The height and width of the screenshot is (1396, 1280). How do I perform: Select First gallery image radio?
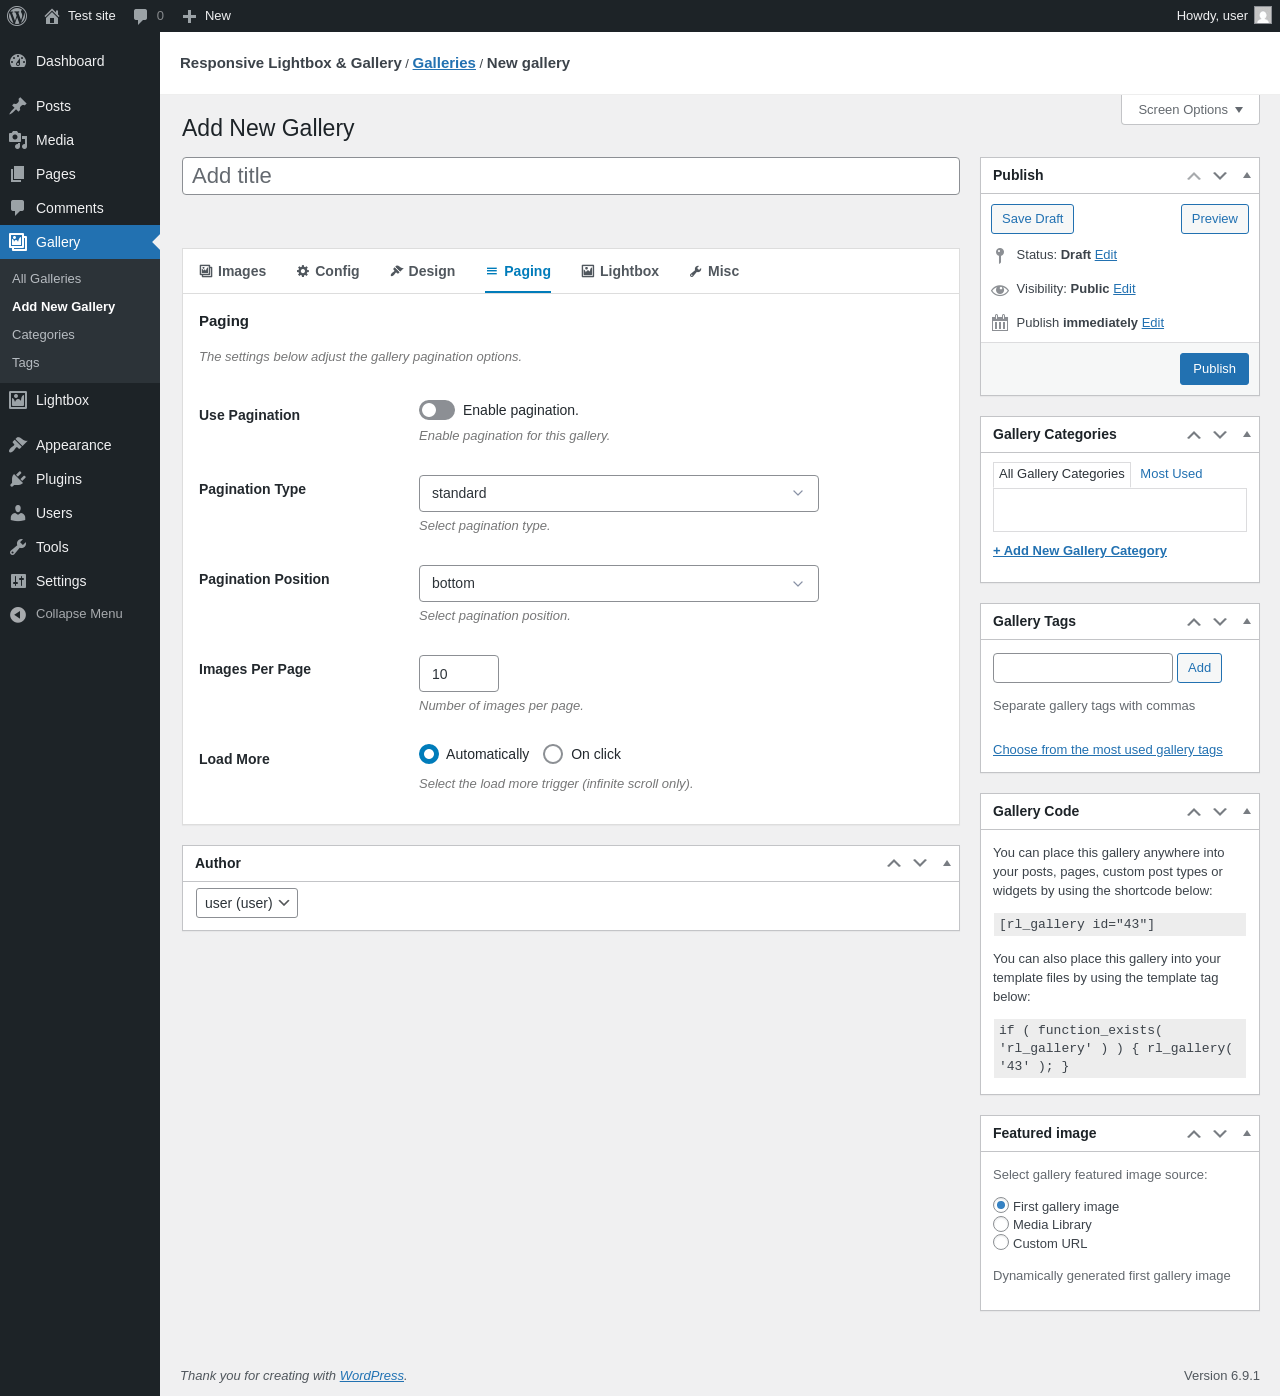[1001, 1205]
